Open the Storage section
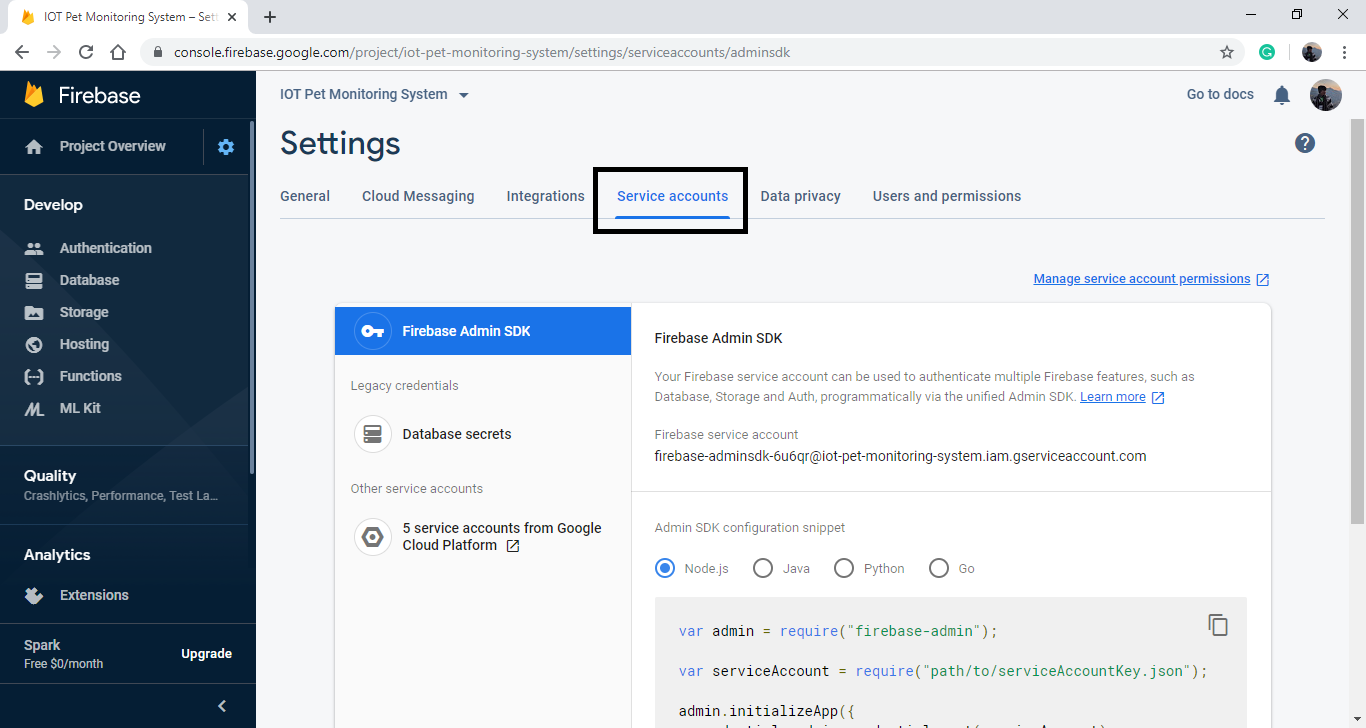The width and height of the screenshot is (1366, 728). [85, 311]
